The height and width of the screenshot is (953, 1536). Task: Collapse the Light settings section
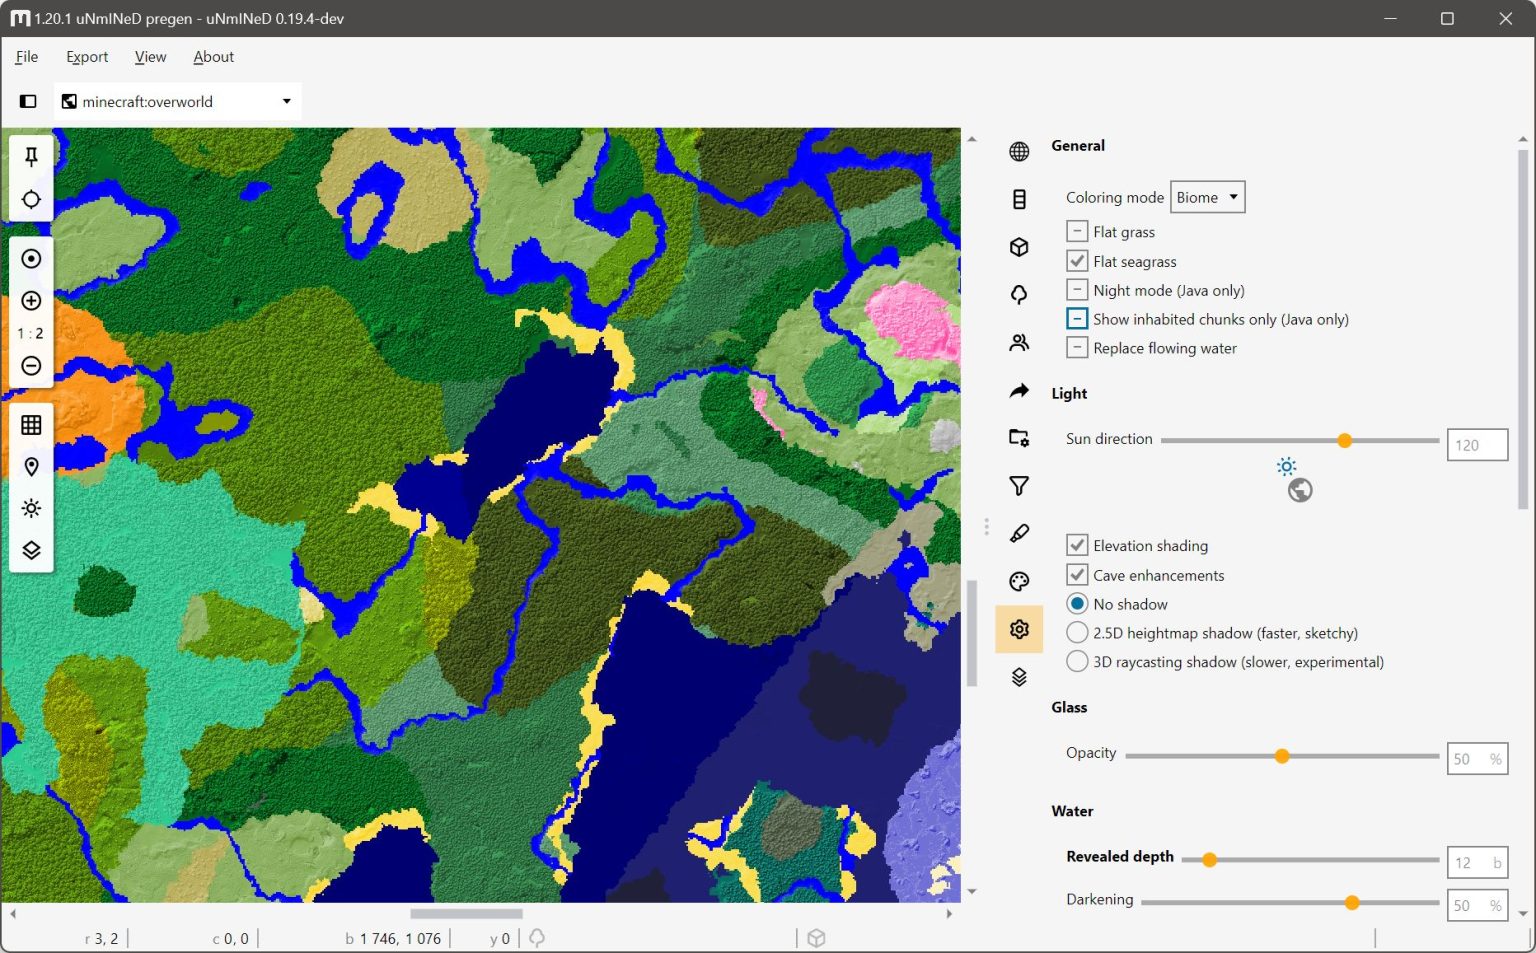[x=1069, y=393]
